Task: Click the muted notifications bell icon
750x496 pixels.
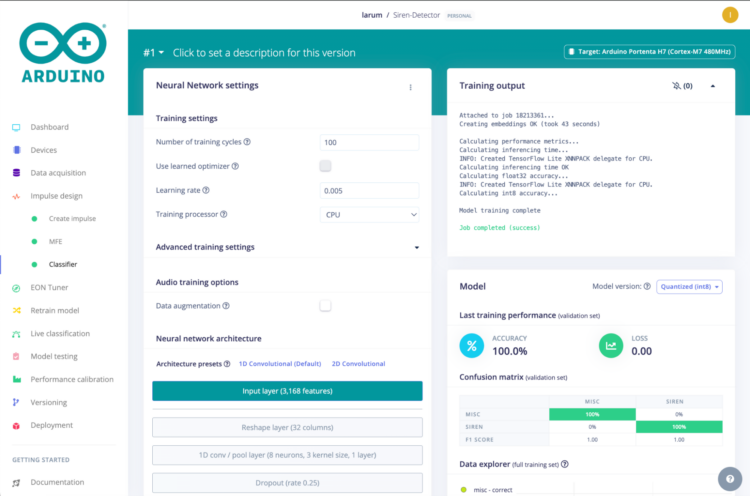Action: pyautogui.click(x=676, y=86)
